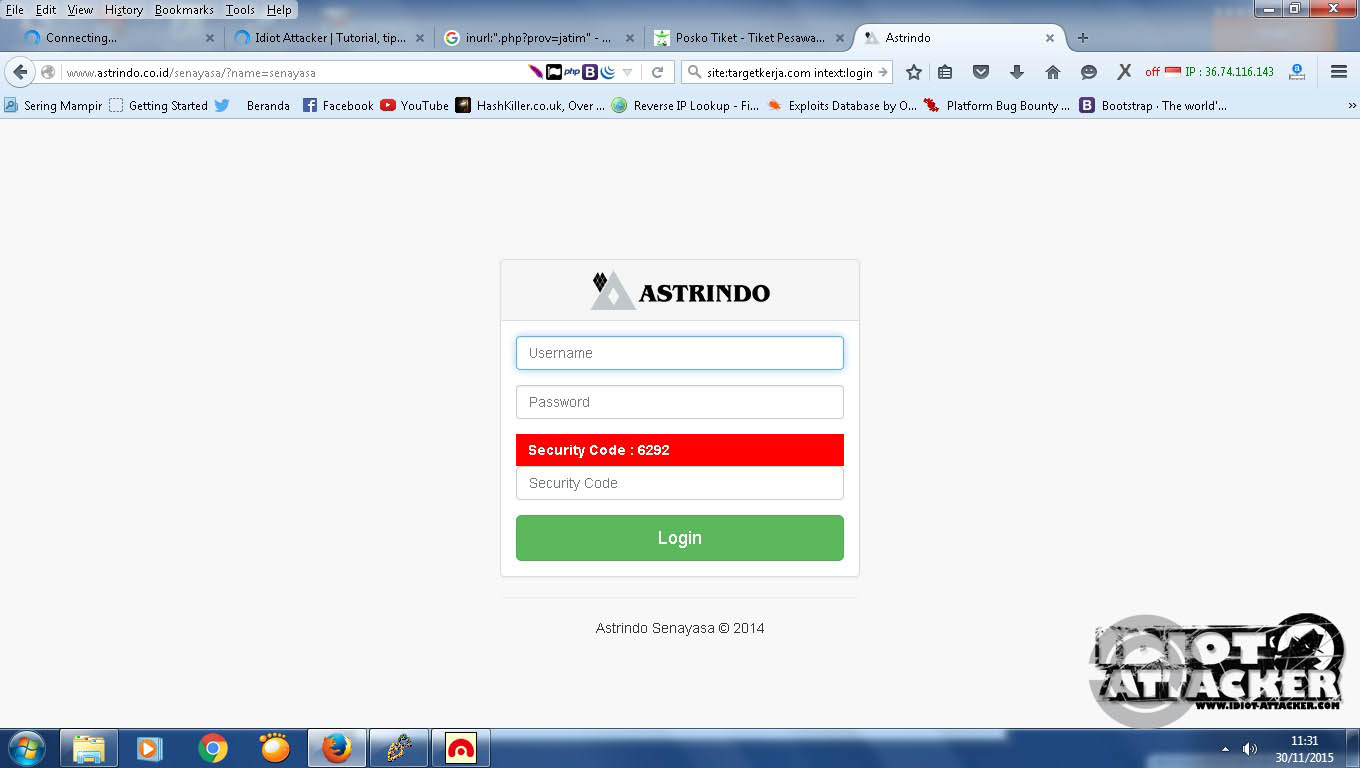The height and width of the screenshot is (768, 1360).
Task: Open the History menu
Action: 124,10
